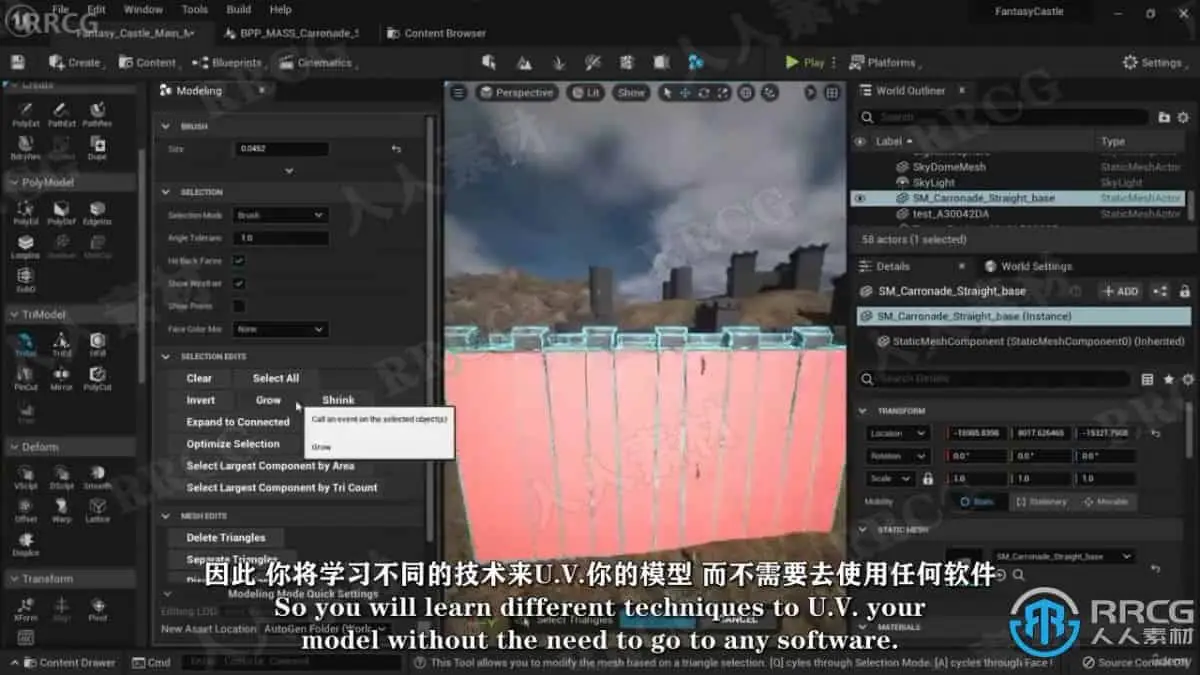Select the TriEd tool icon
Image resolution: width=1200 pixels, height=675 pixels.
click(61, 344)
